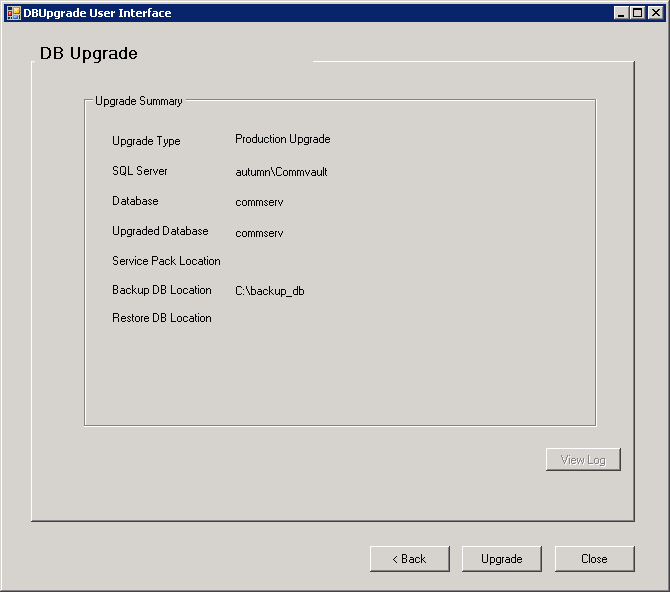The width and height of the screenshot is (670, 592).
Task: Maximize the DBUpgrade window
Action: (638, 13)
